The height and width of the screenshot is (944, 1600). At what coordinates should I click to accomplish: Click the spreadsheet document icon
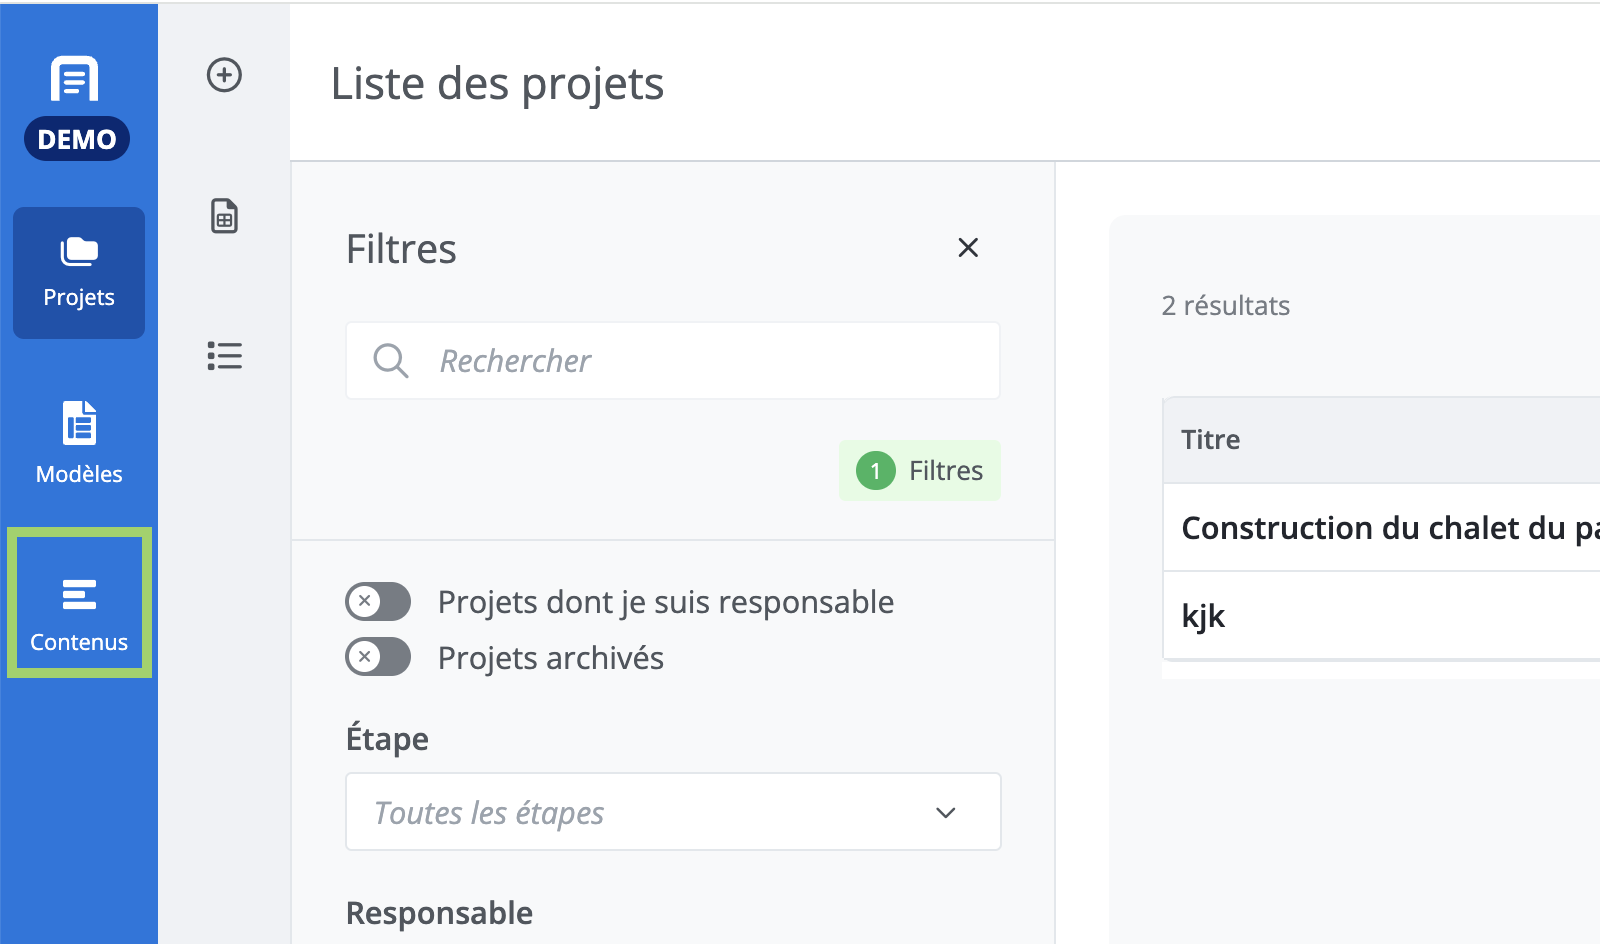click(x=224, y=216)
